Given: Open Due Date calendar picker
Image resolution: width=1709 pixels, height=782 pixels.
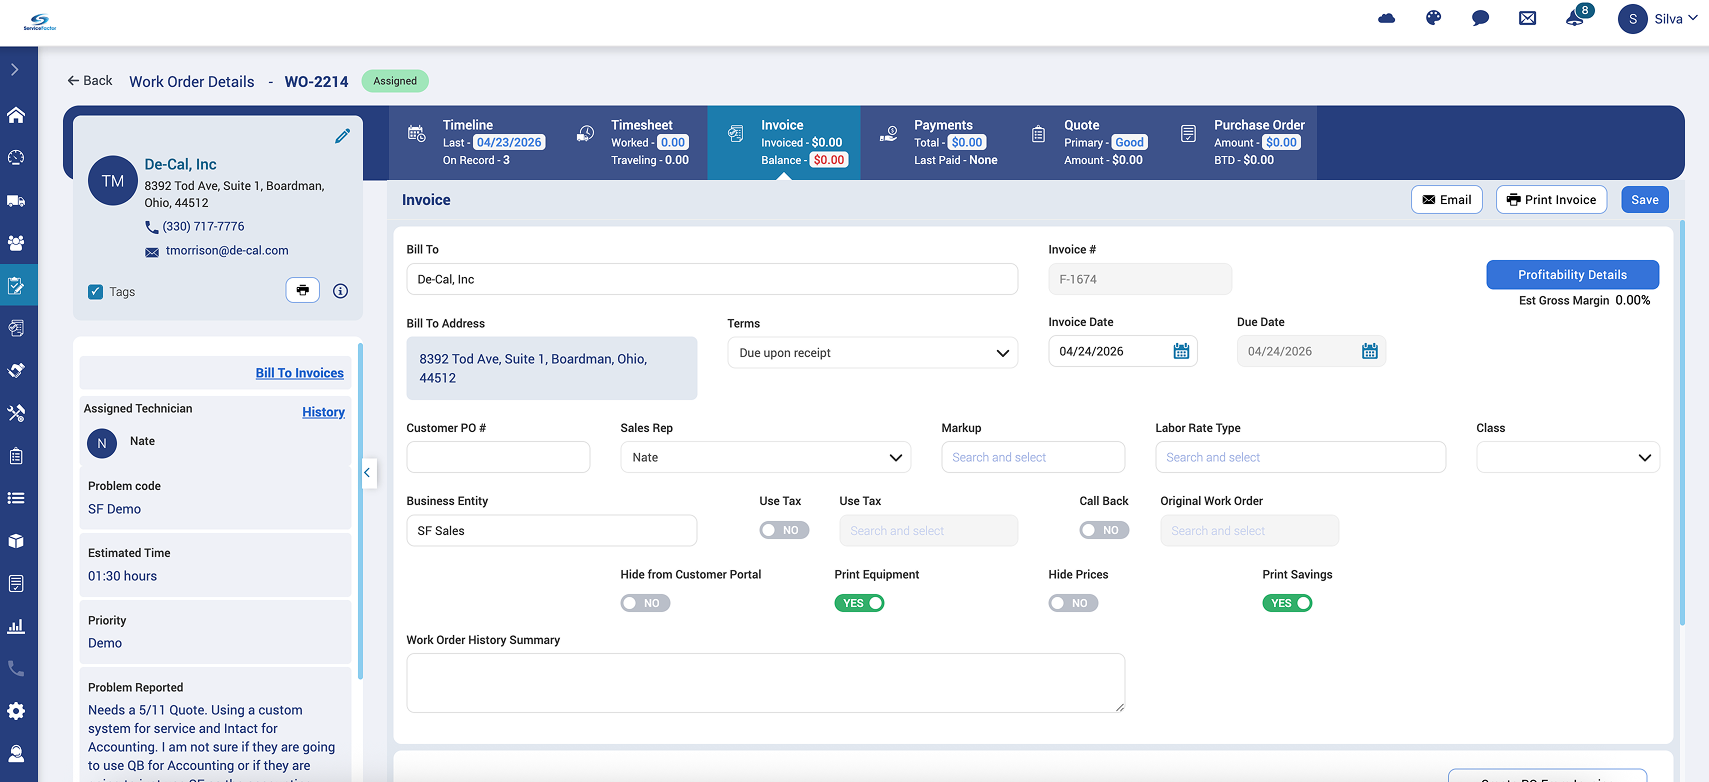Looking at the screenshot, I should (1370, 351).
